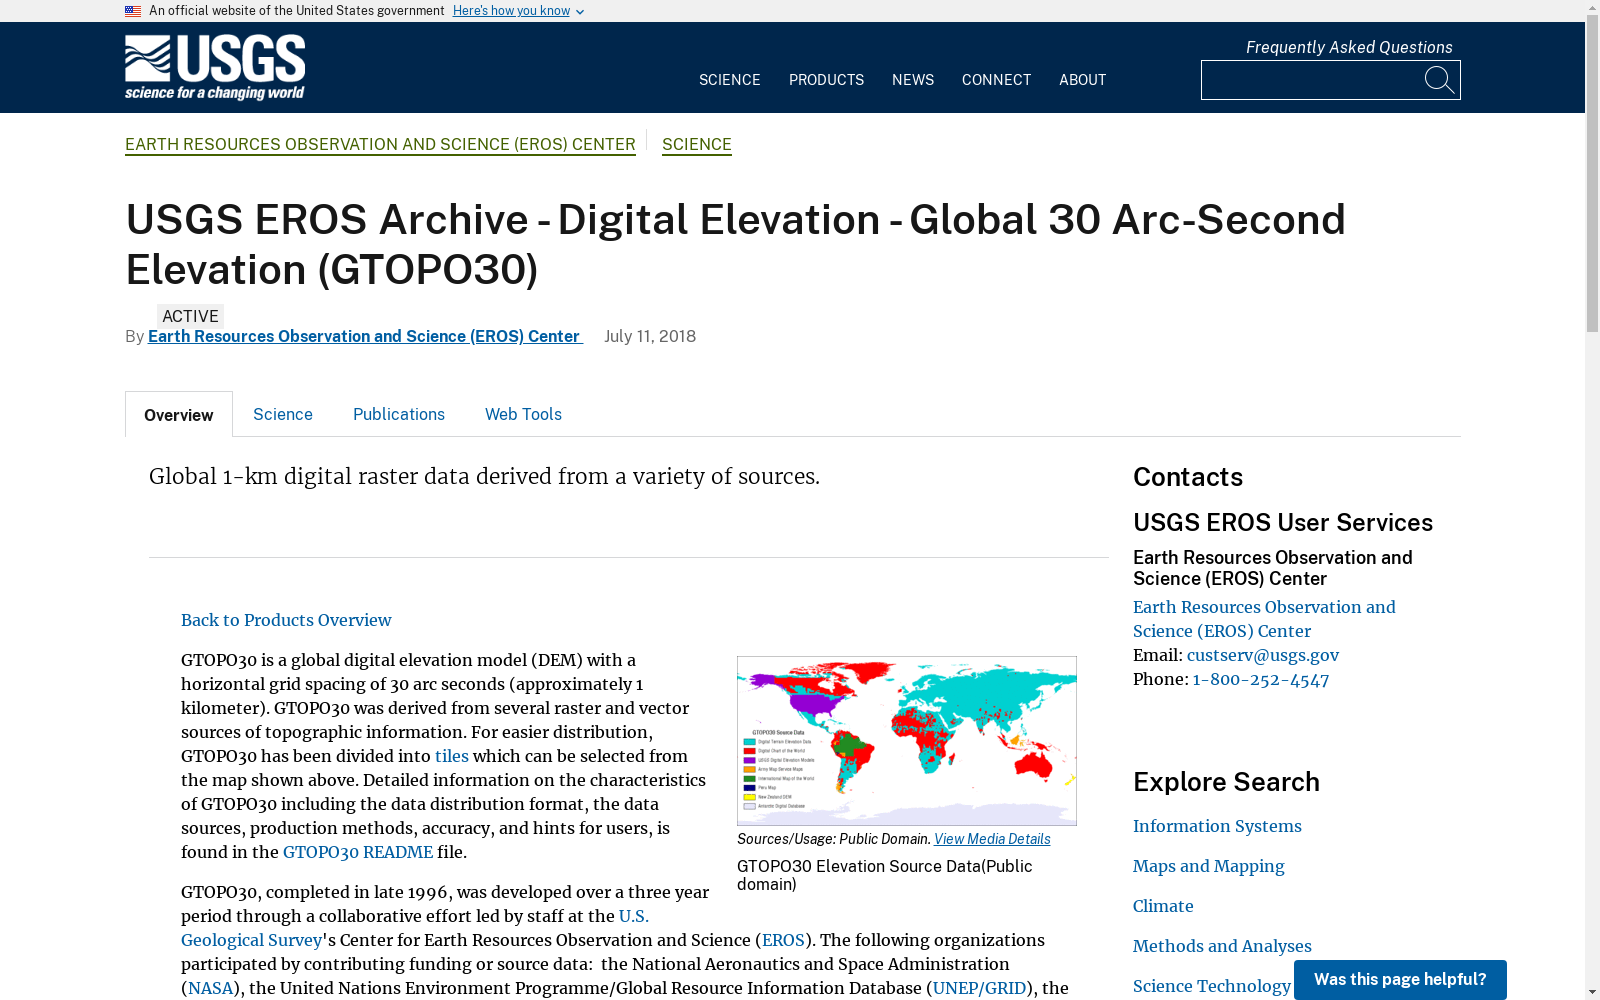Open the Connect nav menu
Image resolution: width=1600 pixels, height=1000 pixels.
coord(996,80)
